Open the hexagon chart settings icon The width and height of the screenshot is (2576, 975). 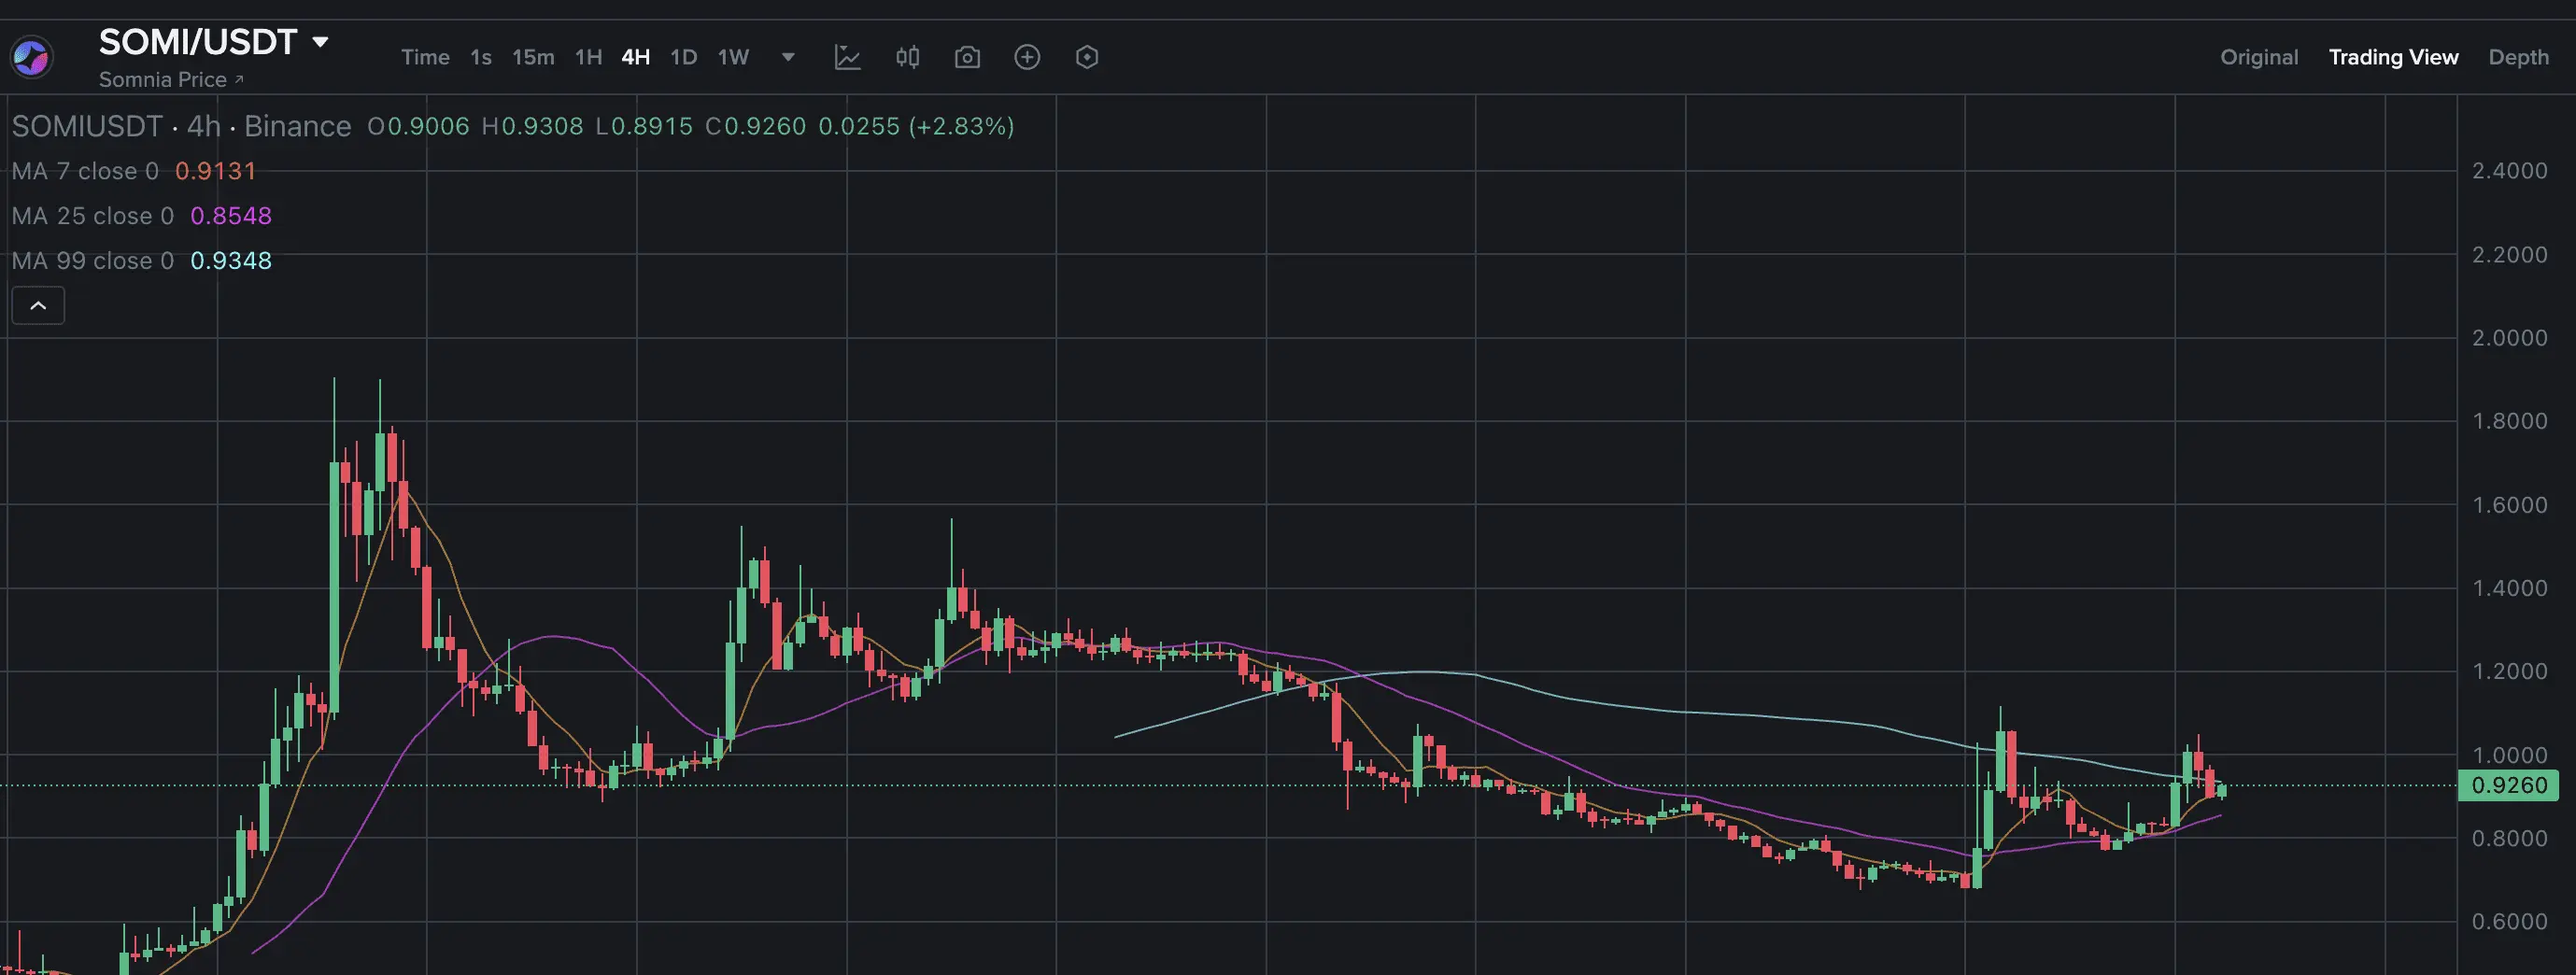(1087, 57)
